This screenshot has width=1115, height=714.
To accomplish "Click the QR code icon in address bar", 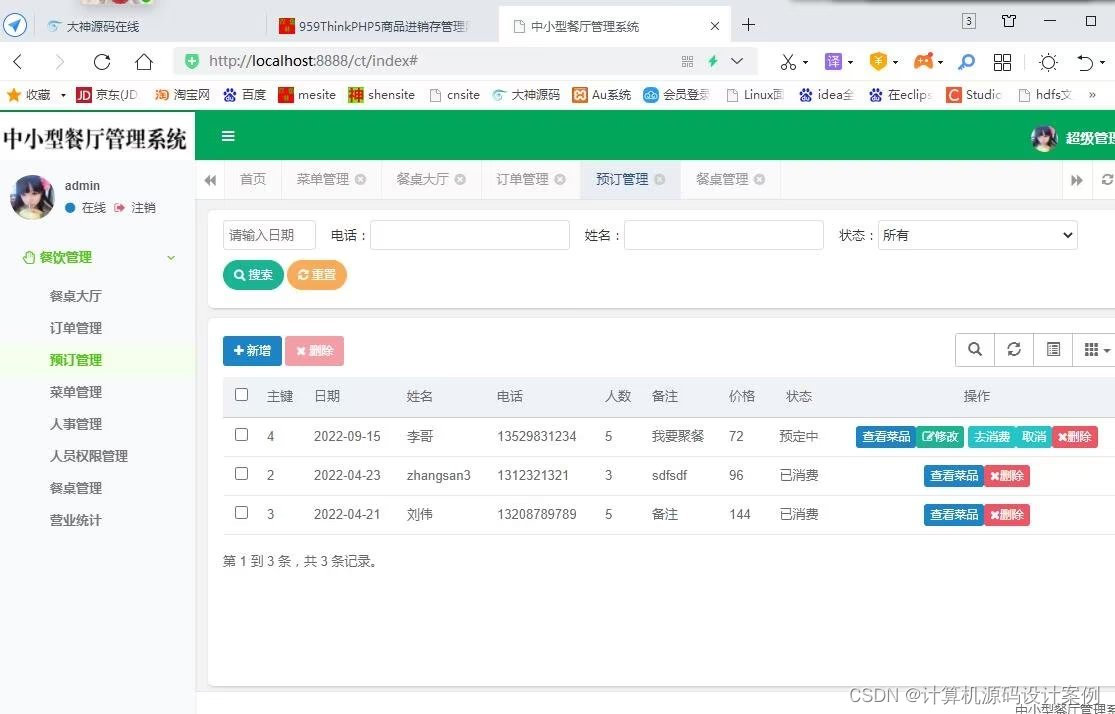I will (x=687, y=62).
